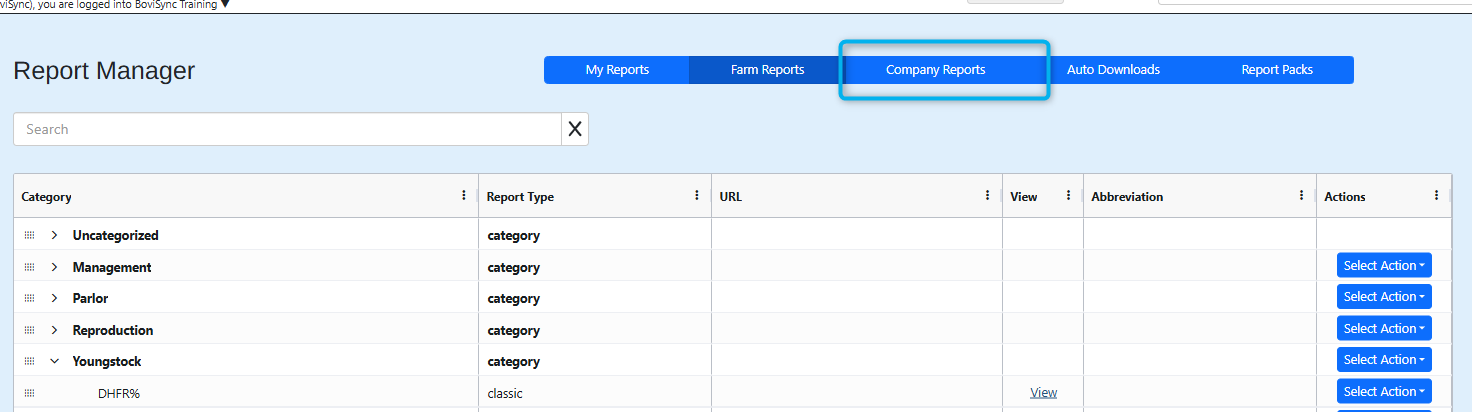Open the URL column options icon
The image size is (1472, 412).
pyautogui.click(x=988, y=196)
